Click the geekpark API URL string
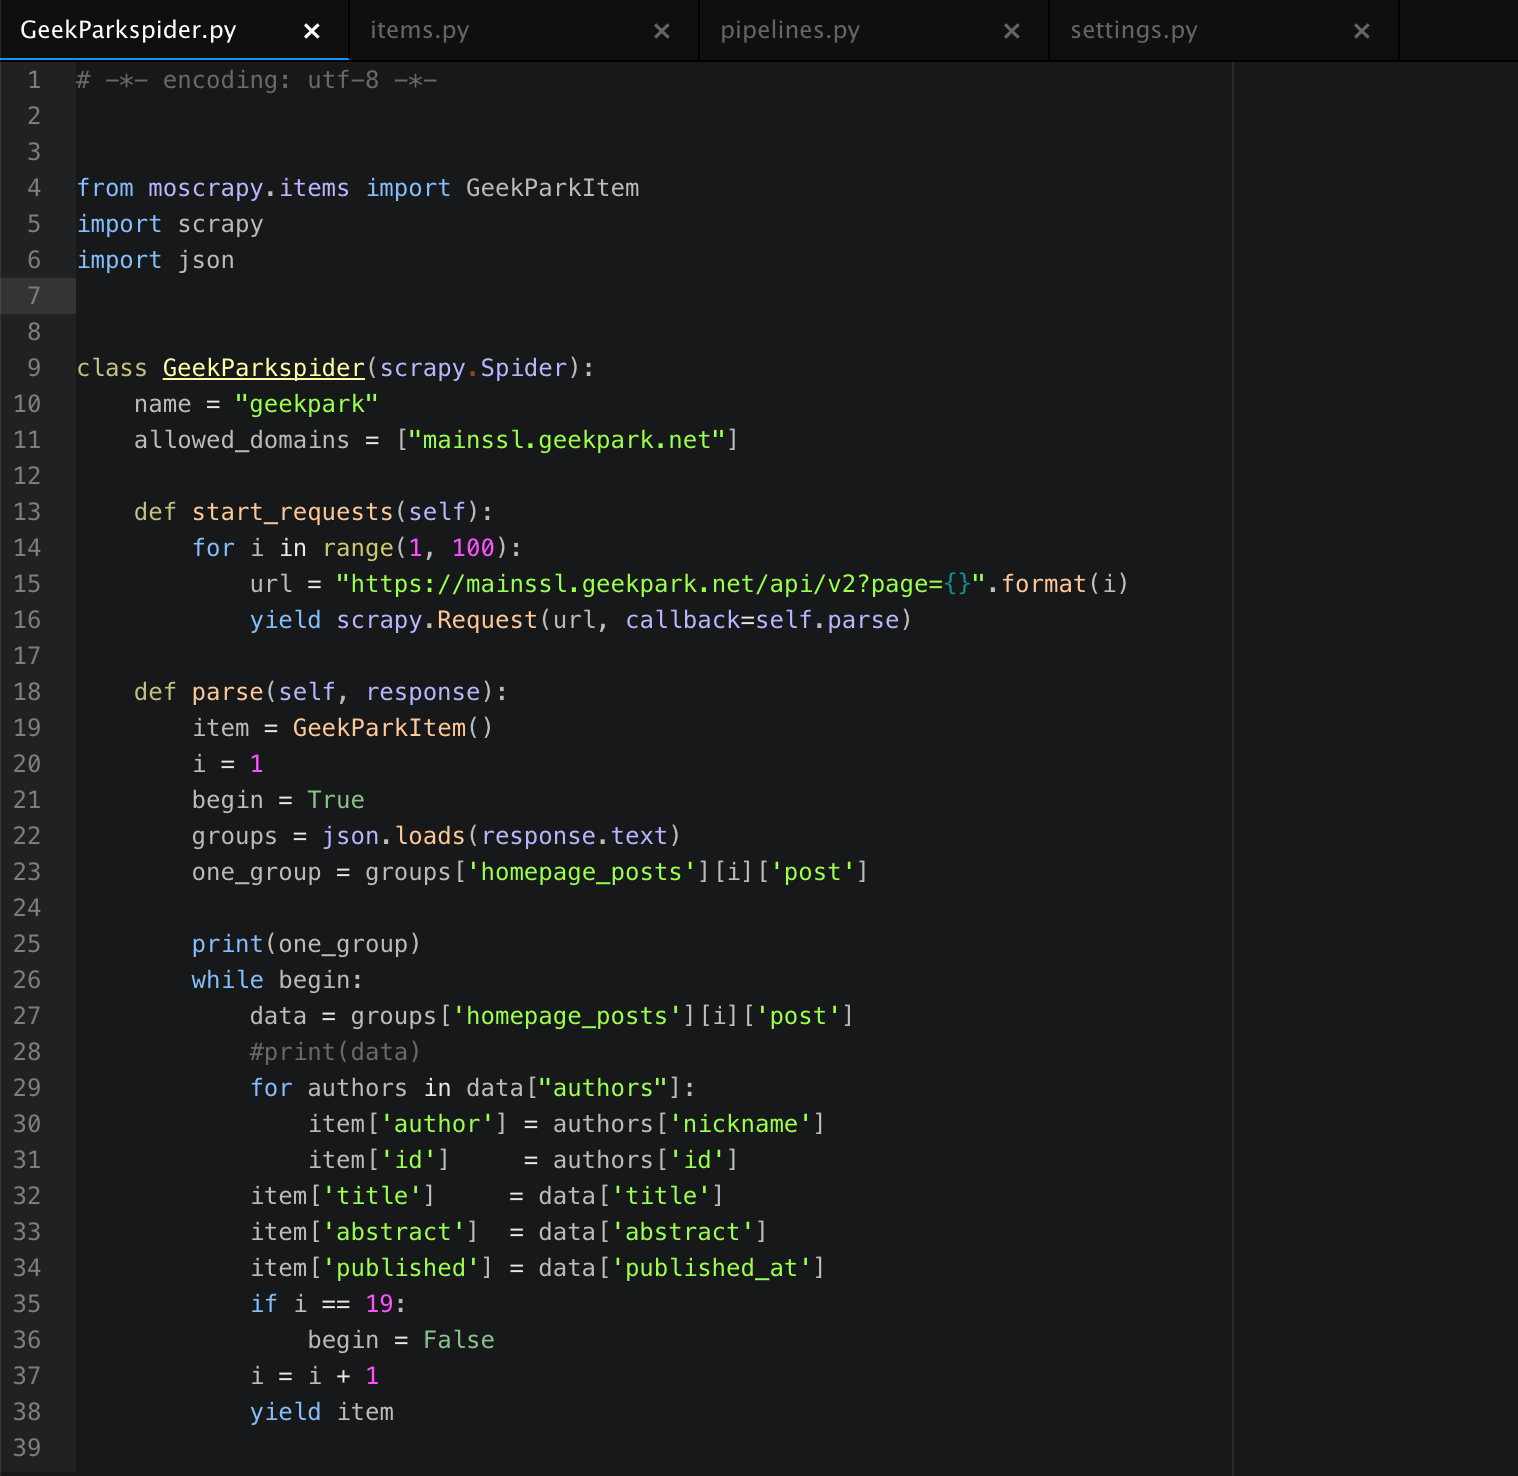Image resolution: width=1518 pixels, height=1476 pixels. coord(661,584)
